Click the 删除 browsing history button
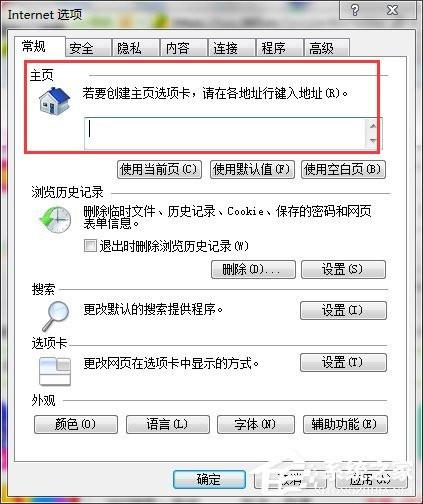 point(253,269)
